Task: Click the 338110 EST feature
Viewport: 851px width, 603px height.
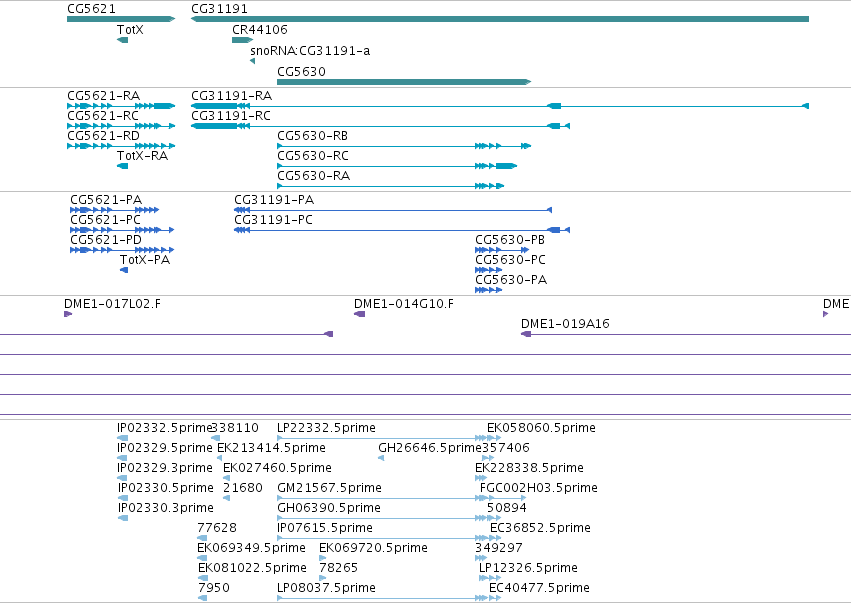Action: pos(215,438)
